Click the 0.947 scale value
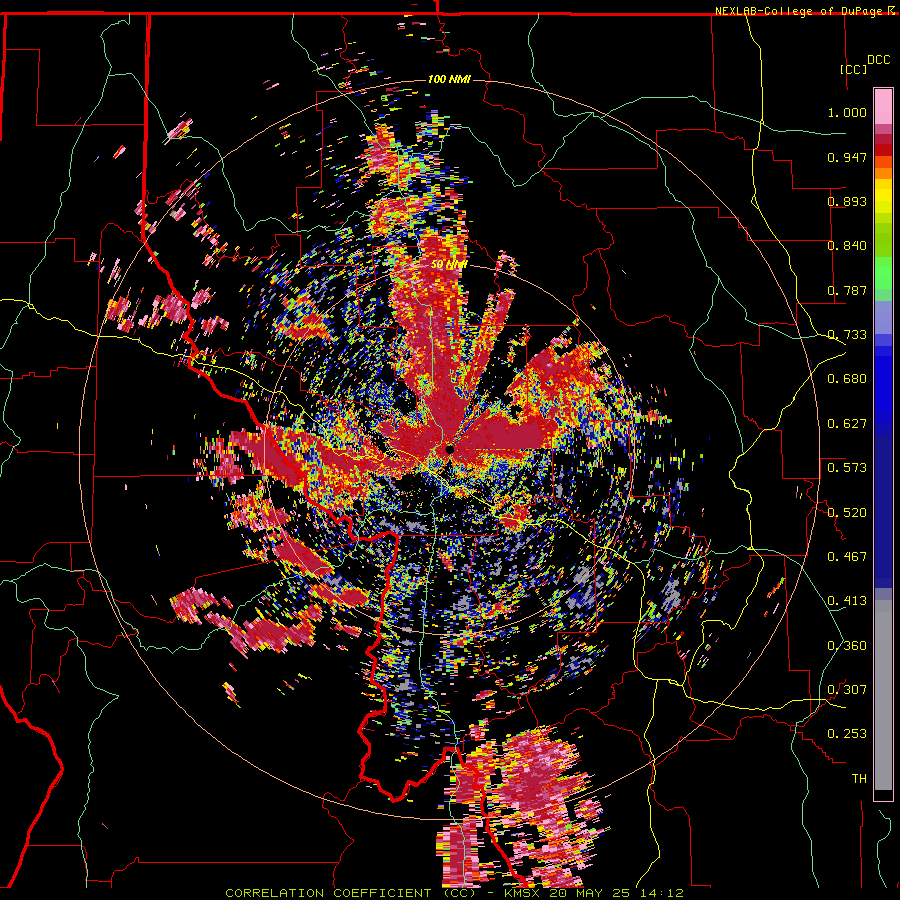 [x=847, y=157]
